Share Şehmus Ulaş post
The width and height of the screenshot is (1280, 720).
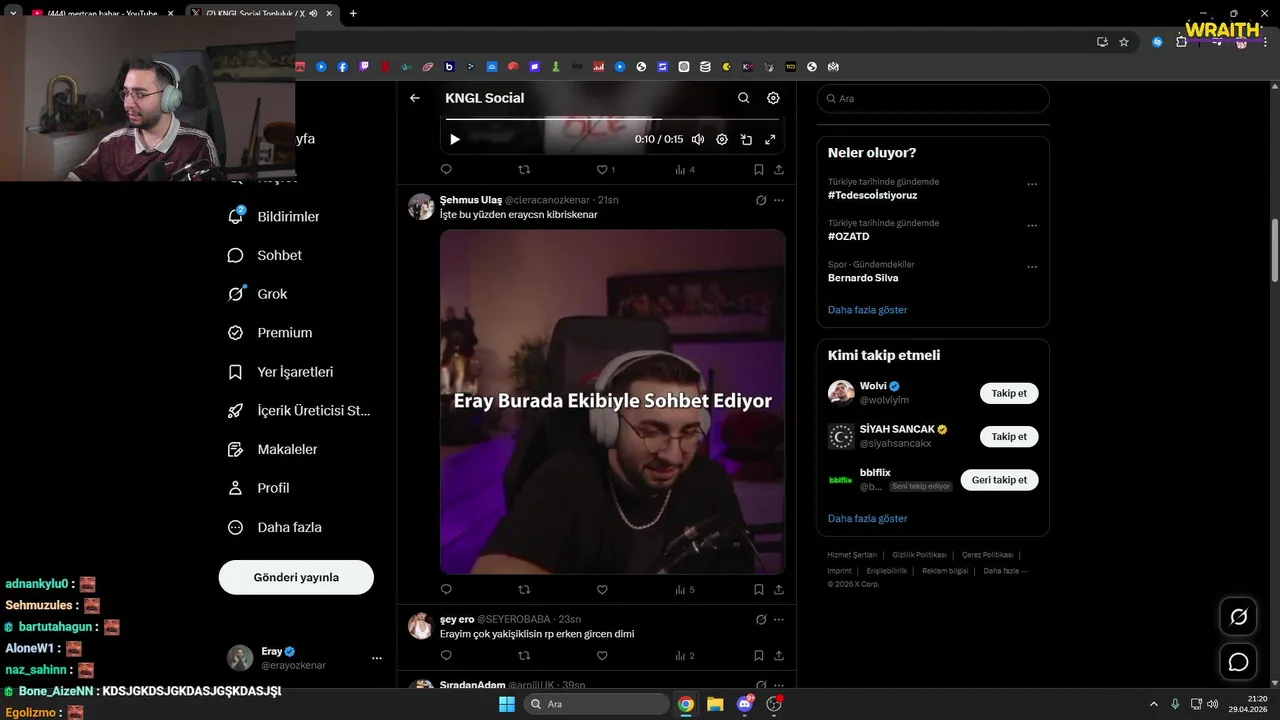tap(779, 590)
